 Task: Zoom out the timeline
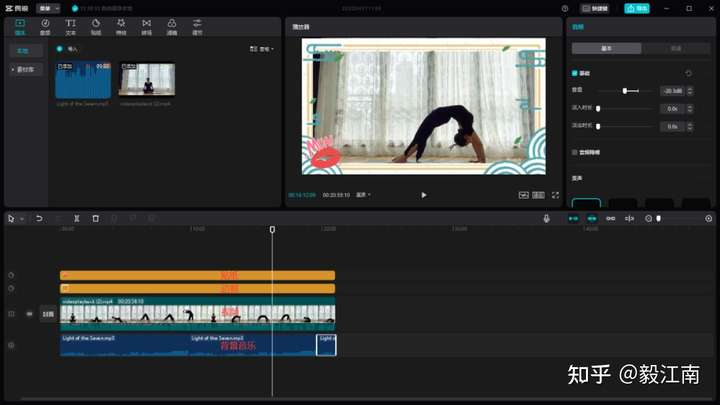coord(648,219)
